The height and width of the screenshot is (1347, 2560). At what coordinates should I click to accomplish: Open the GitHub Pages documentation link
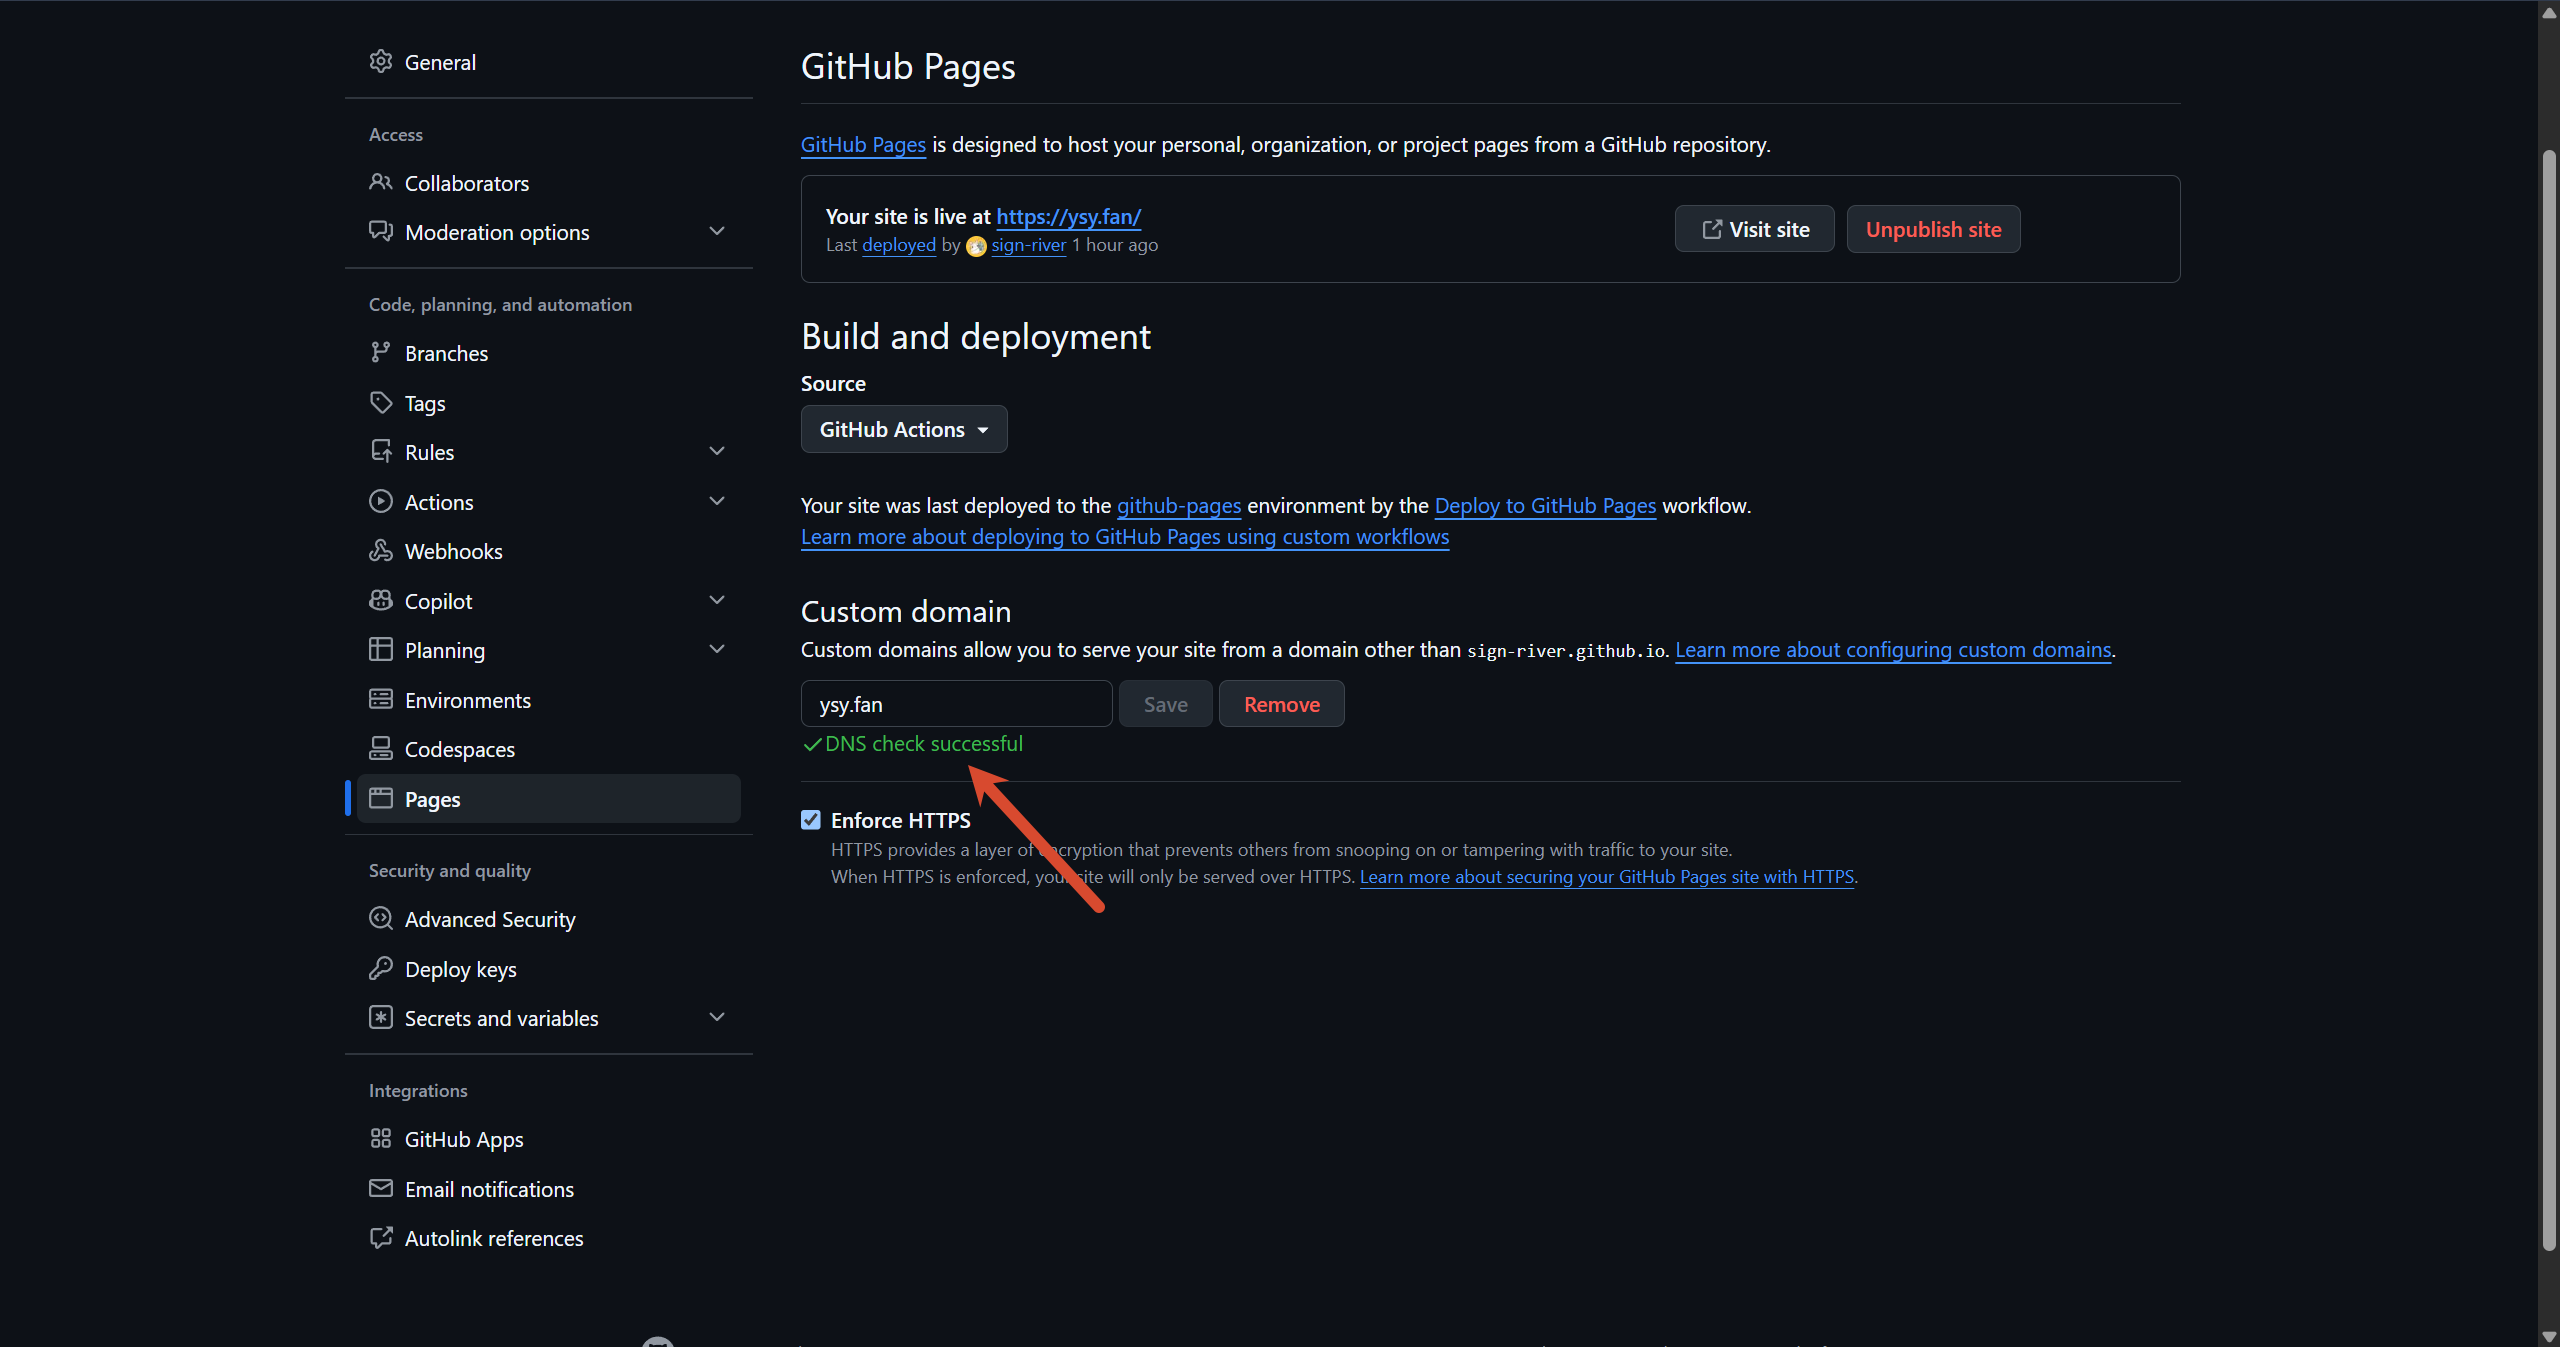(863, 145)
